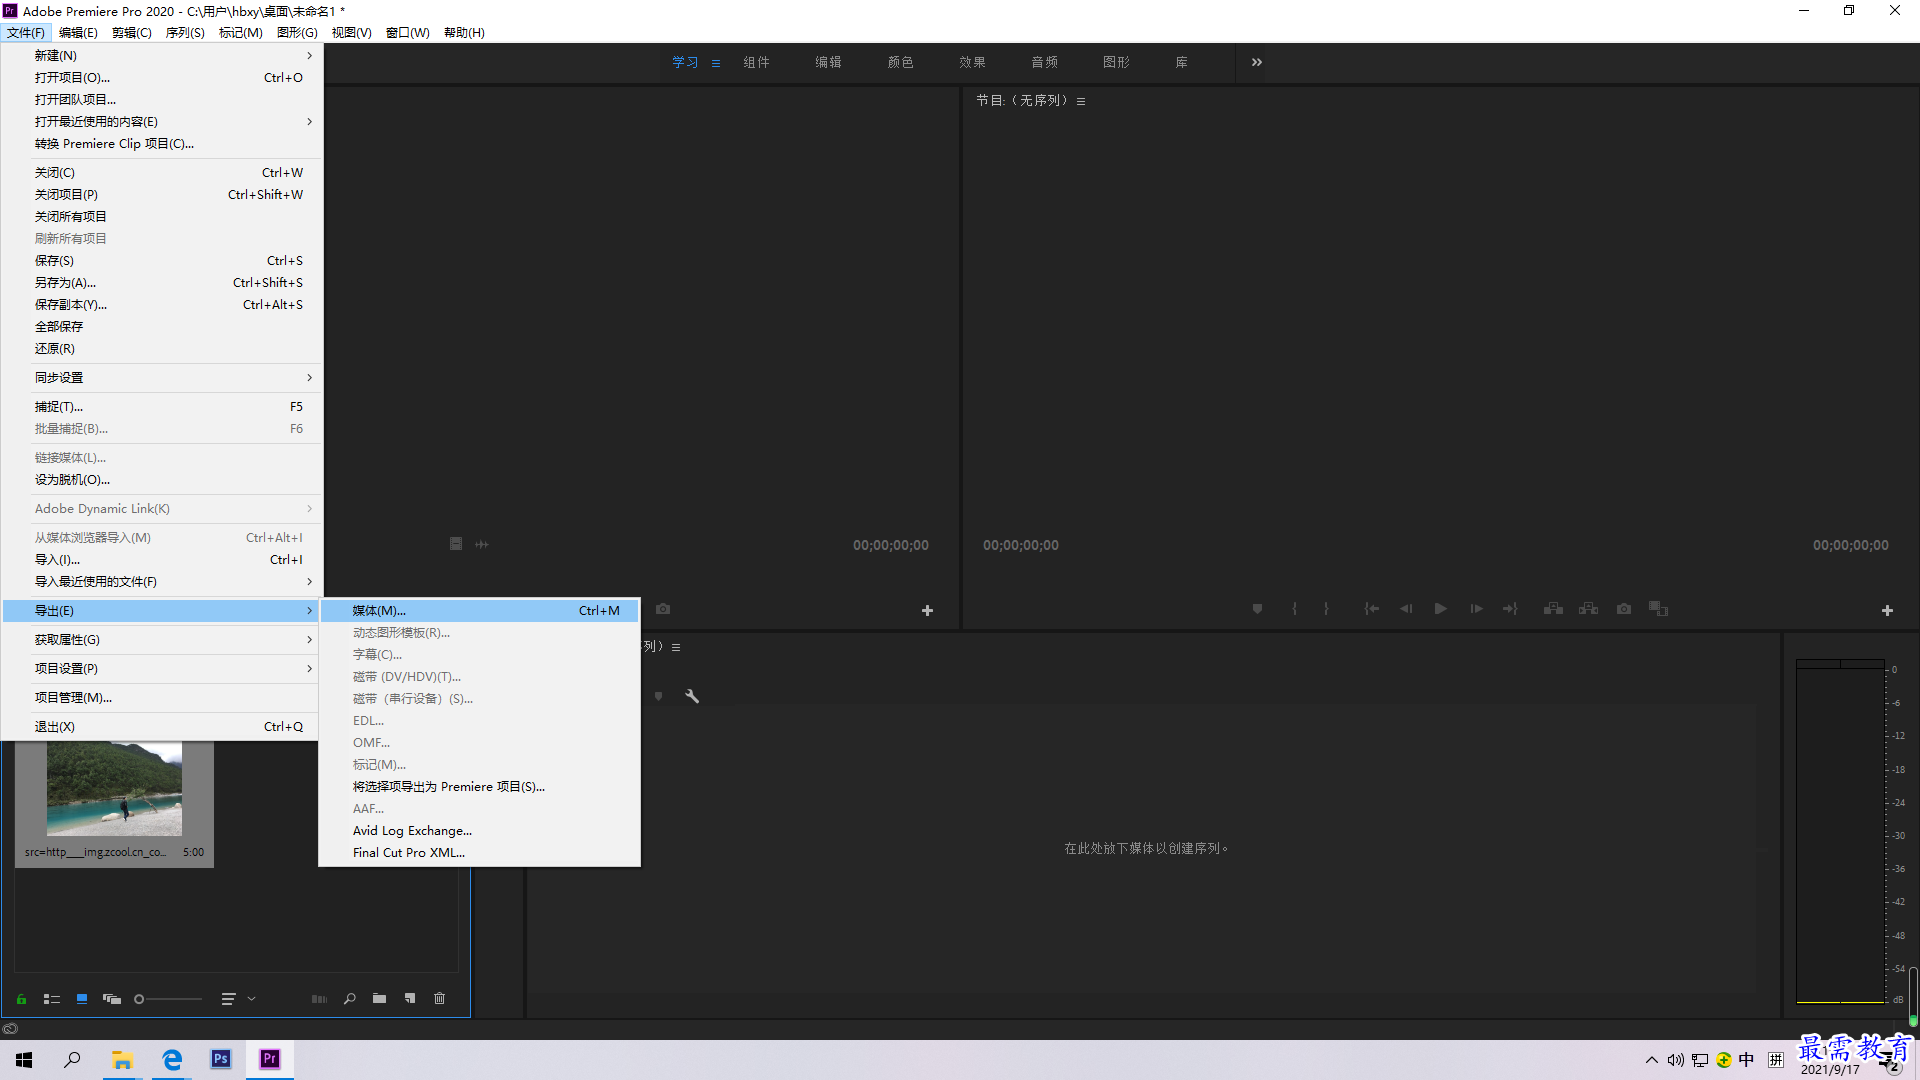Play program monitor
The height and width of the screenshot is (1080, 1920).
pyautogui.click(x=1441, y=609)
